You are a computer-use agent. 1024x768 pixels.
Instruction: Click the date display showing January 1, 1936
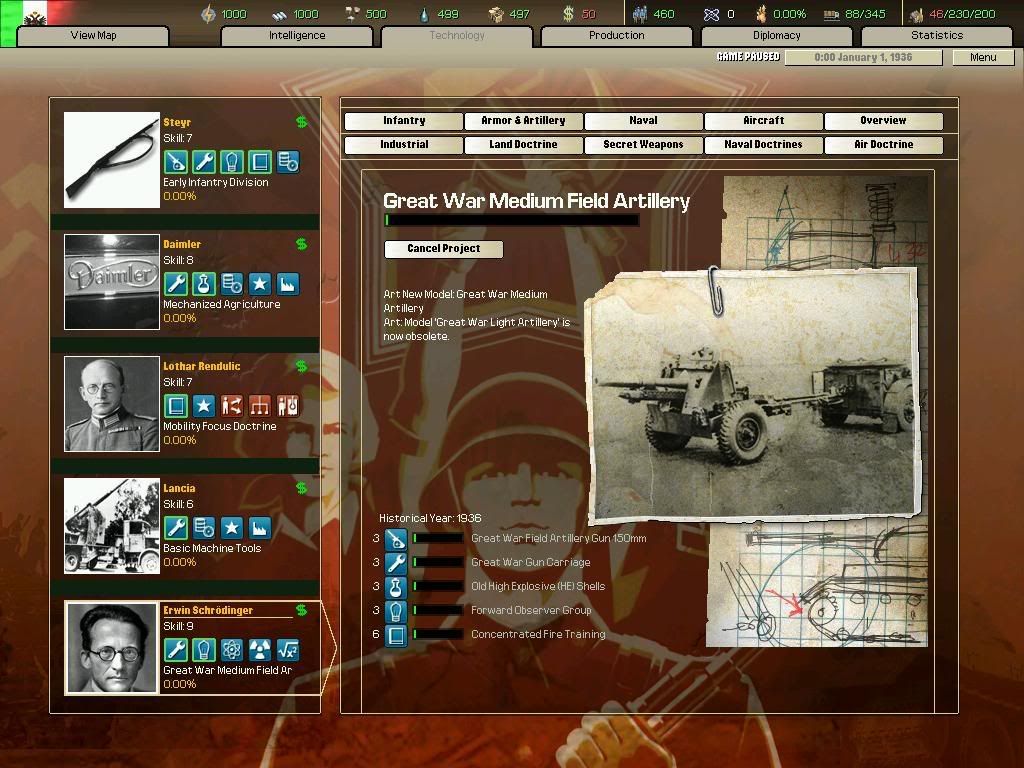pos(863,57)
